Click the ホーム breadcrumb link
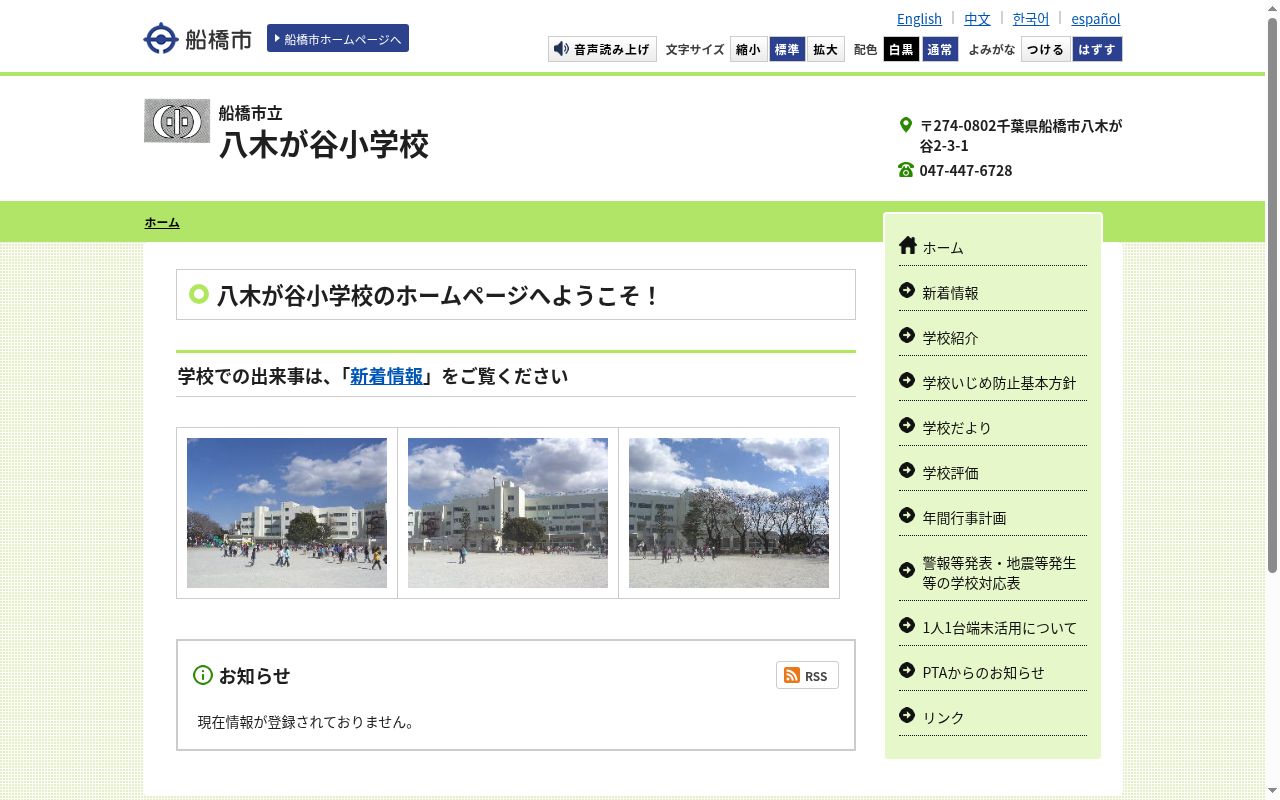 click(162, 222)
